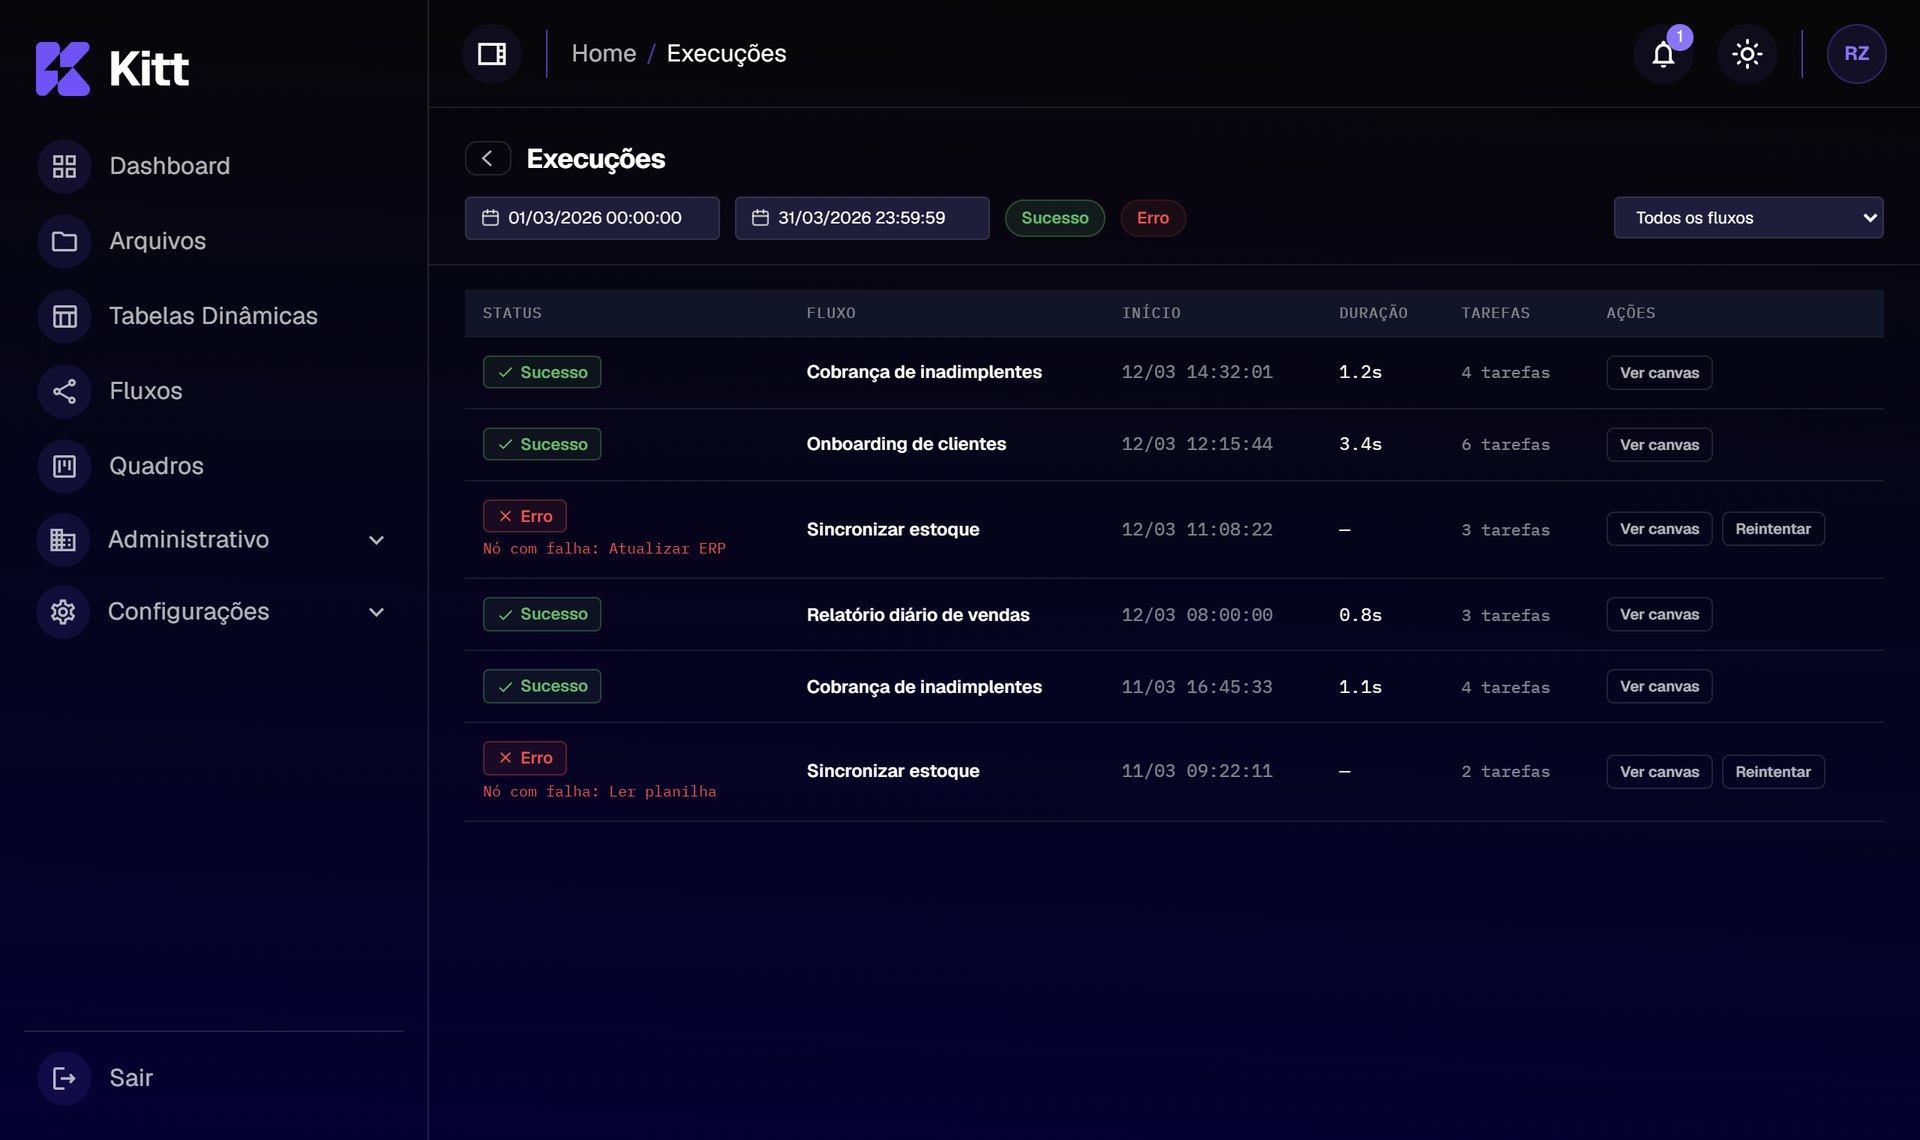
Task: Click calendar icon in end date field
Action: (x=760, y=218)
